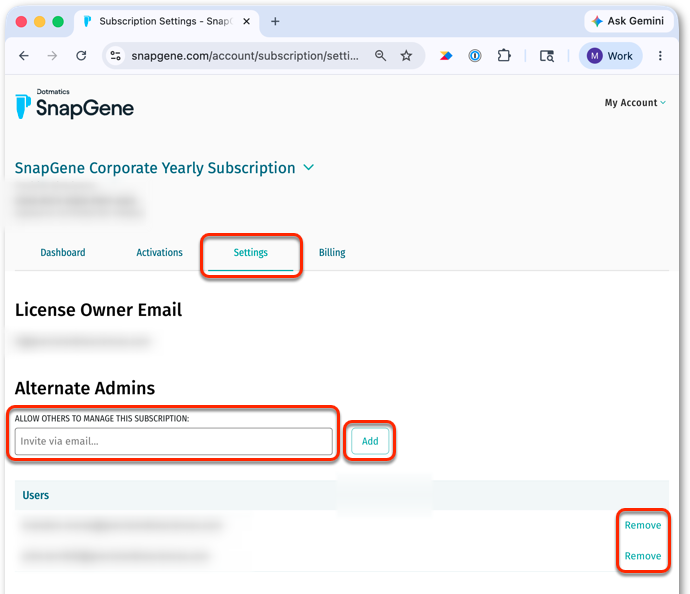
Task: Select the Settings tab
Action: (250, 253)
